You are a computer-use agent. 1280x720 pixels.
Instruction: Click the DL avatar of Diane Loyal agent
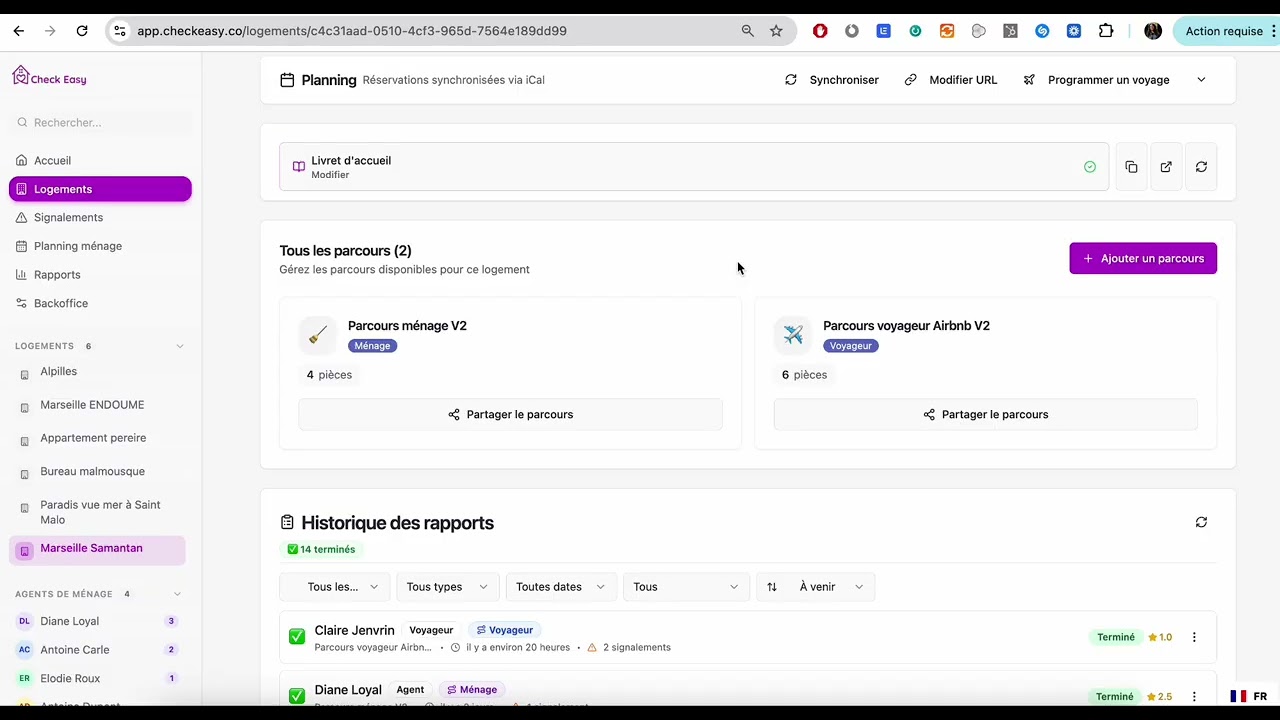pos(24,621)
